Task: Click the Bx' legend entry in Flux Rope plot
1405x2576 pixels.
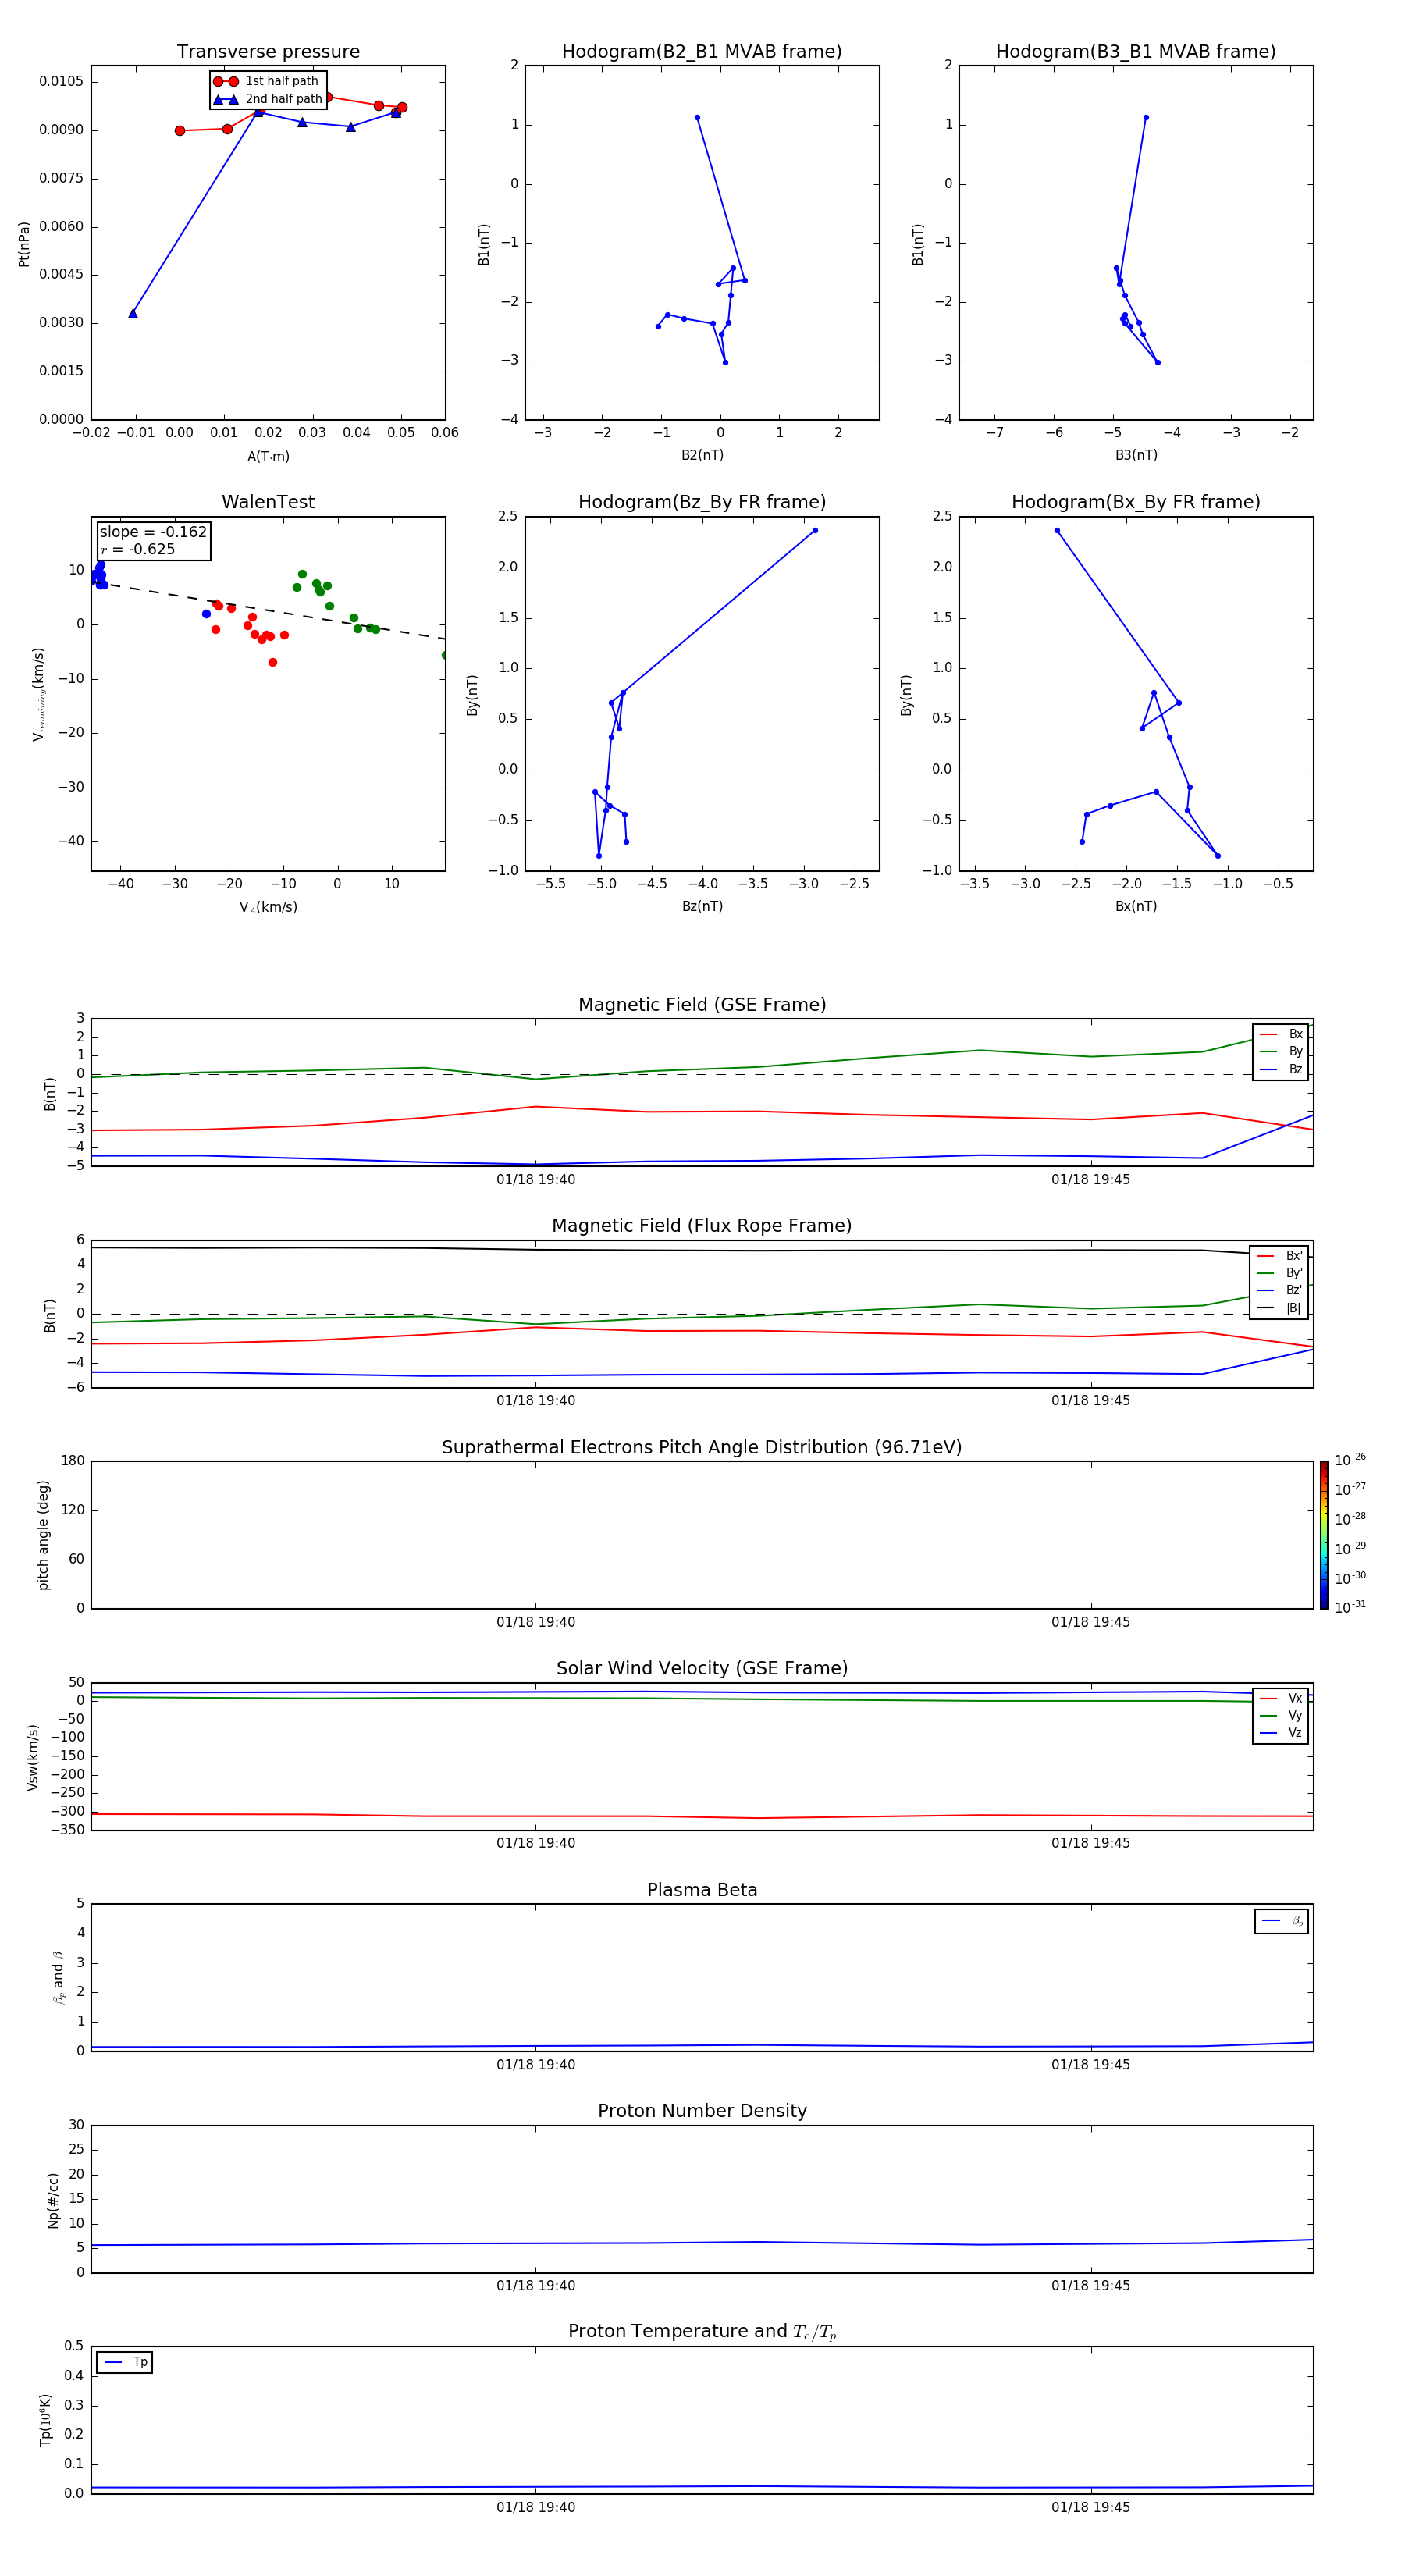Action: [x=1280, y=1256]
